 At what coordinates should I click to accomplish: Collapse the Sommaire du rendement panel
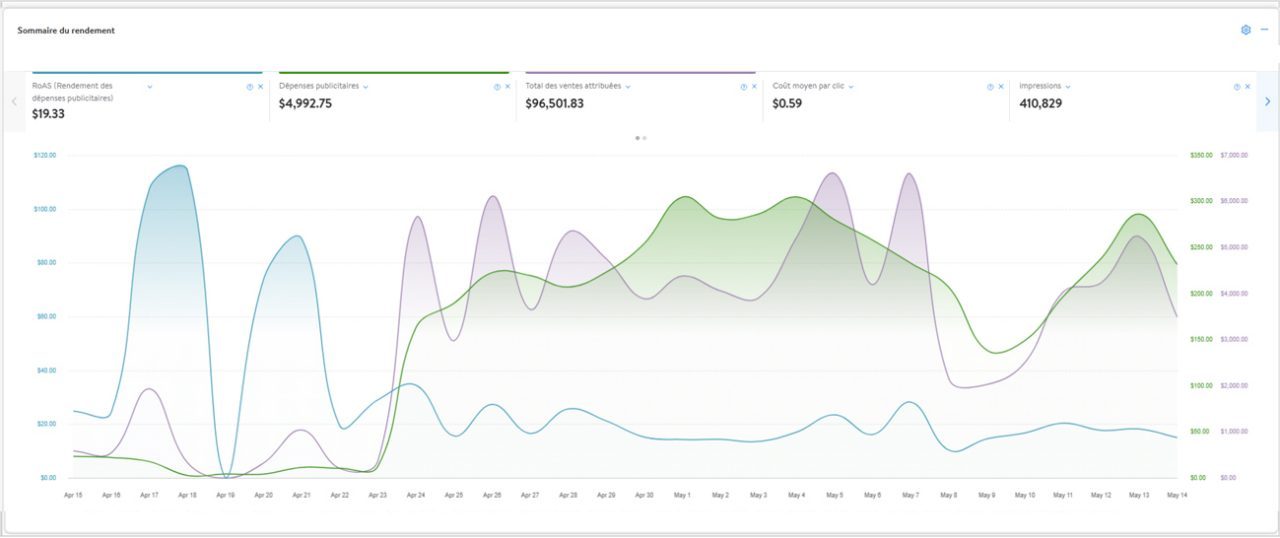(x=1264, y=30)
